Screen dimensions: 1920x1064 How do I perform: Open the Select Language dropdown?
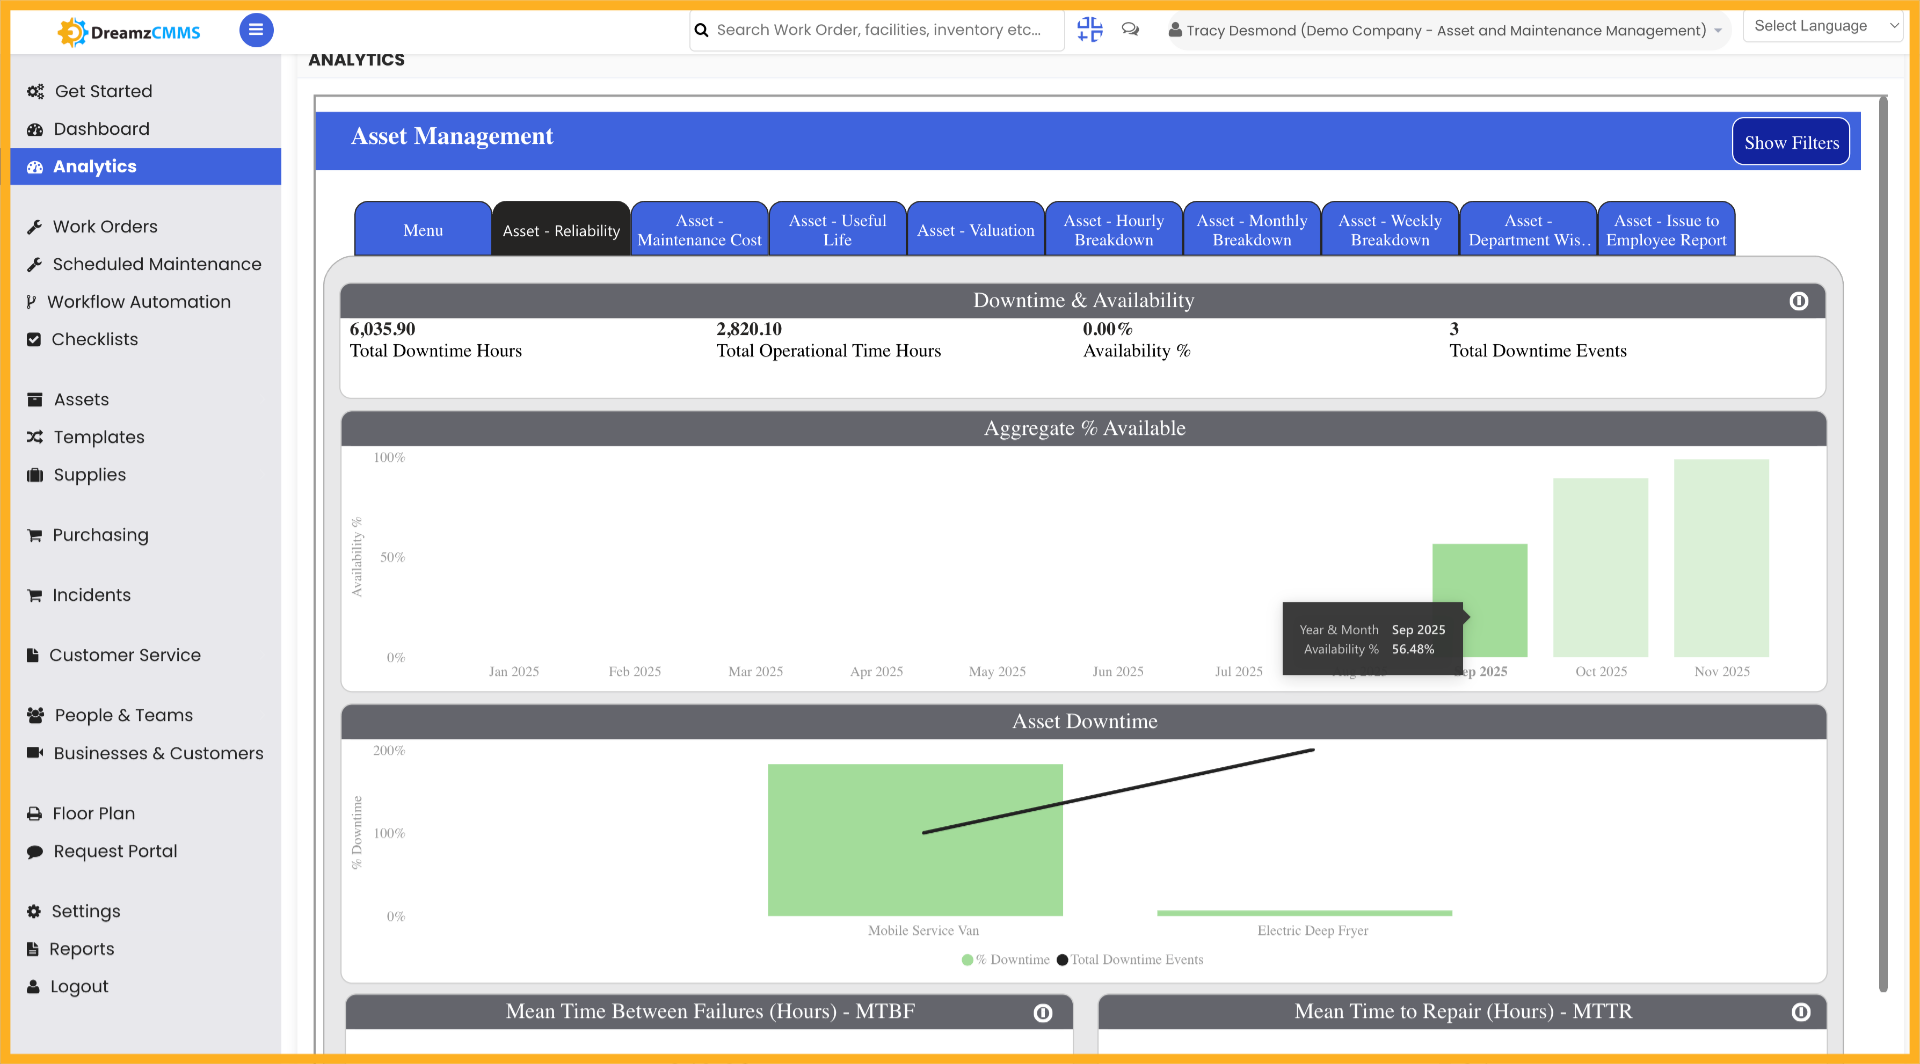(1822, 25)
